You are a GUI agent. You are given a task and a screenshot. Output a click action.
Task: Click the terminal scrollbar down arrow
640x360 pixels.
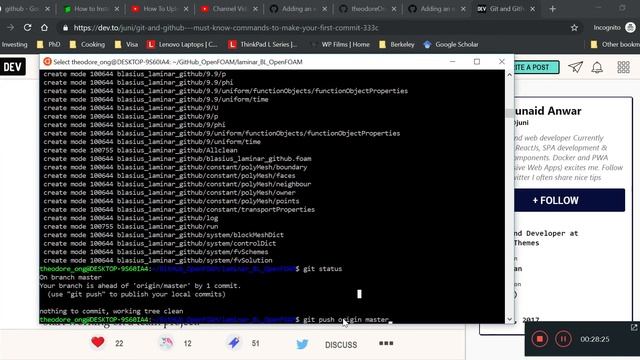click(509, 319)
